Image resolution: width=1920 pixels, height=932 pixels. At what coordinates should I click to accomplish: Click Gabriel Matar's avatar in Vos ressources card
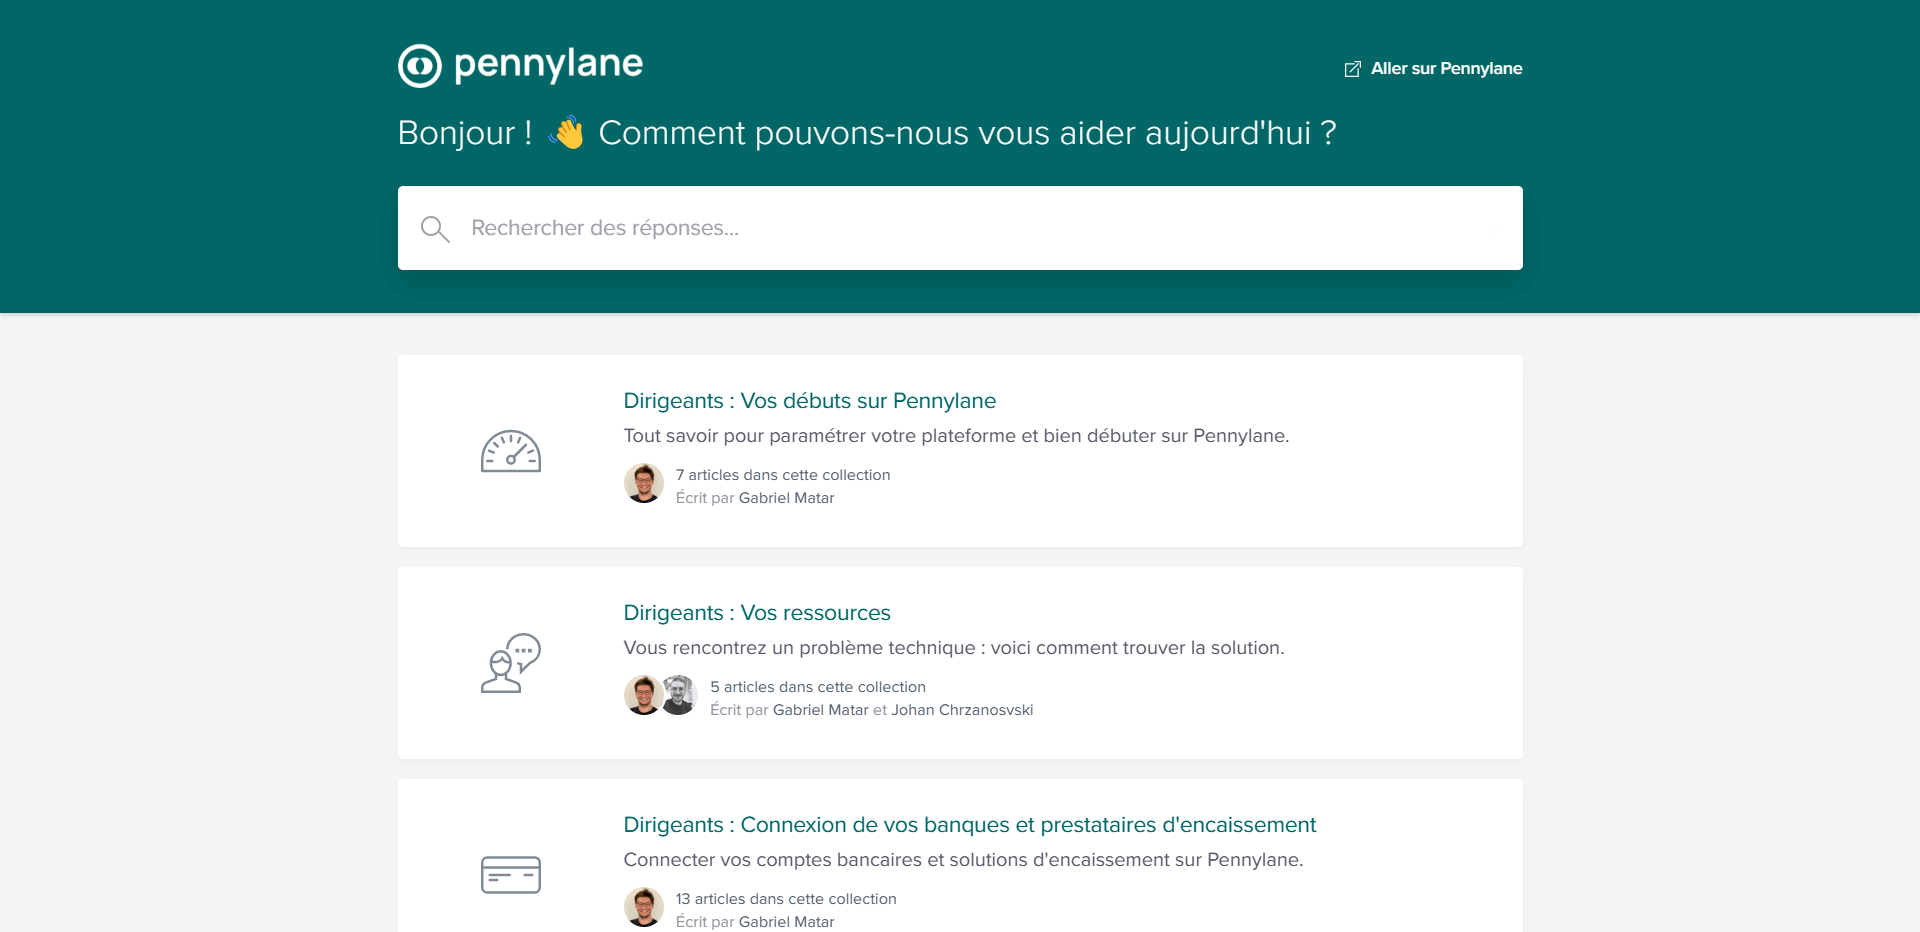coord(642,695)
